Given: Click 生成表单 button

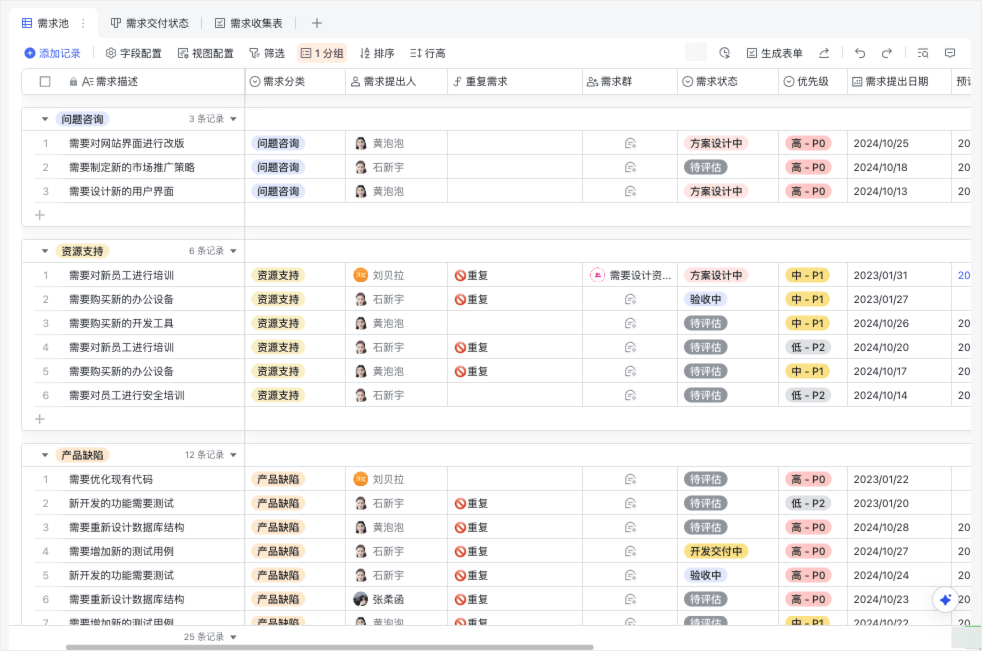Looking at the screenshot, I should [x=775, y=53].
